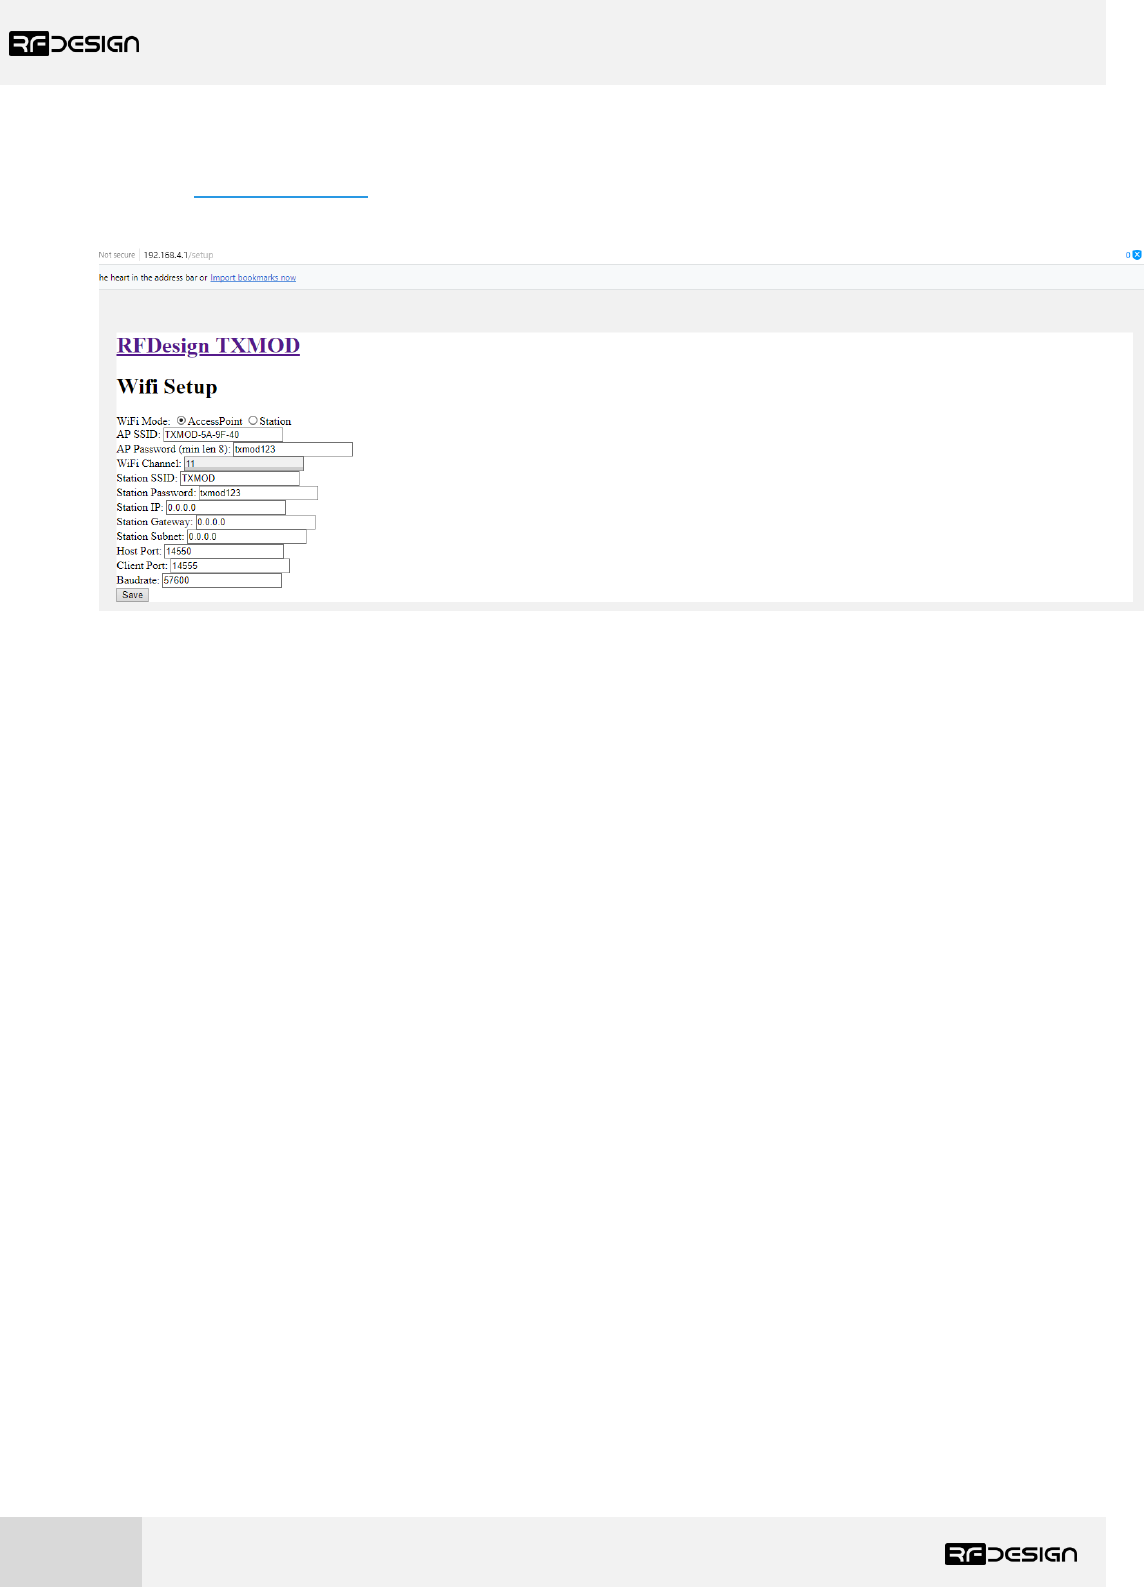Click the Client Port input field

pyautogui.click(x=230, y=566)
